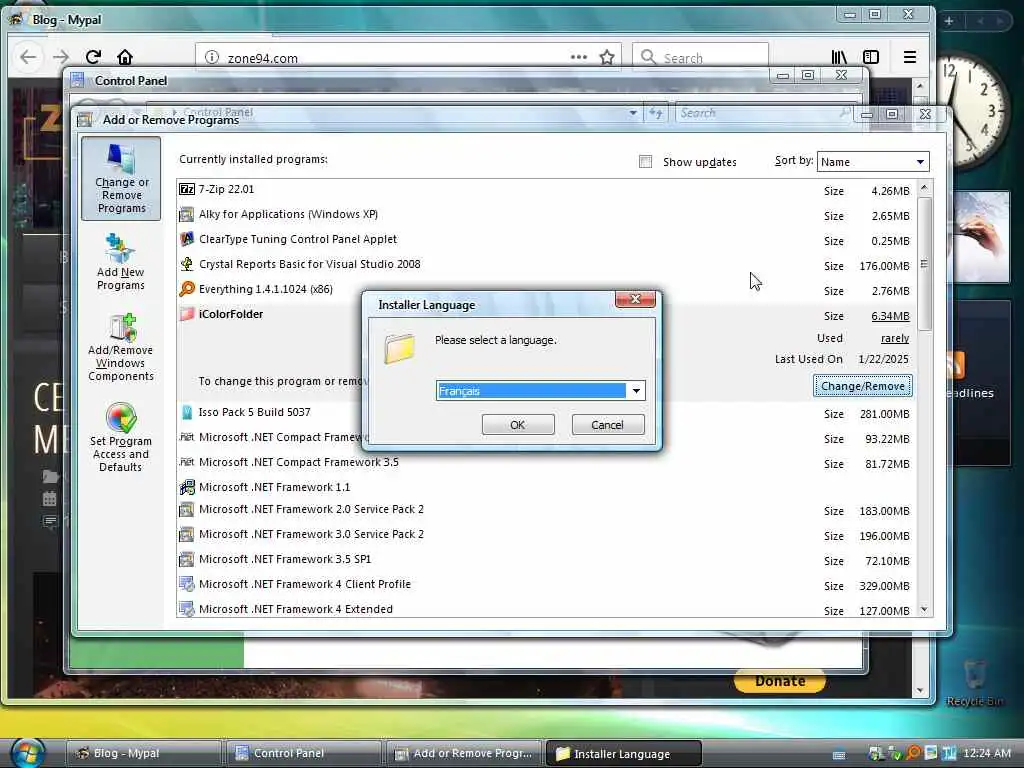Click the Mypal Search box
The width and height of the screenshot is (1024, 768).
click(700, 57)
